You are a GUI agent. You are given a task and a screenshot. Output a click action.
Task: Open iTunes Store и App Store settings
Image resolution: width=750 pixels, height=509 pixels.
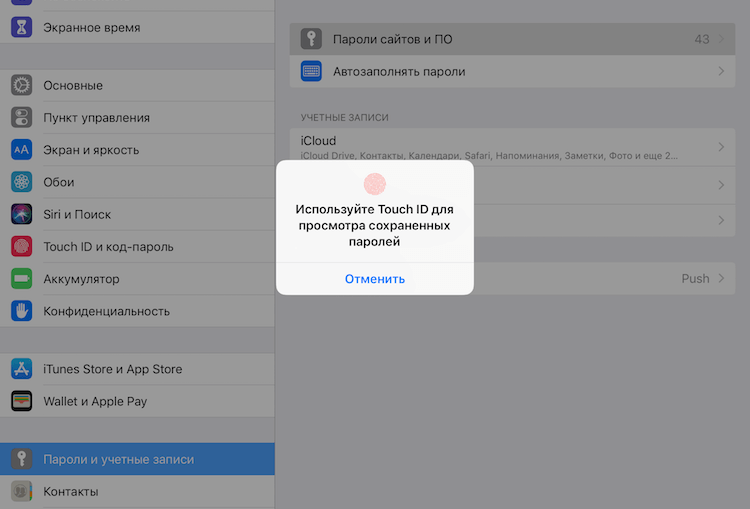pyautogui.click(x=137, y=369)
